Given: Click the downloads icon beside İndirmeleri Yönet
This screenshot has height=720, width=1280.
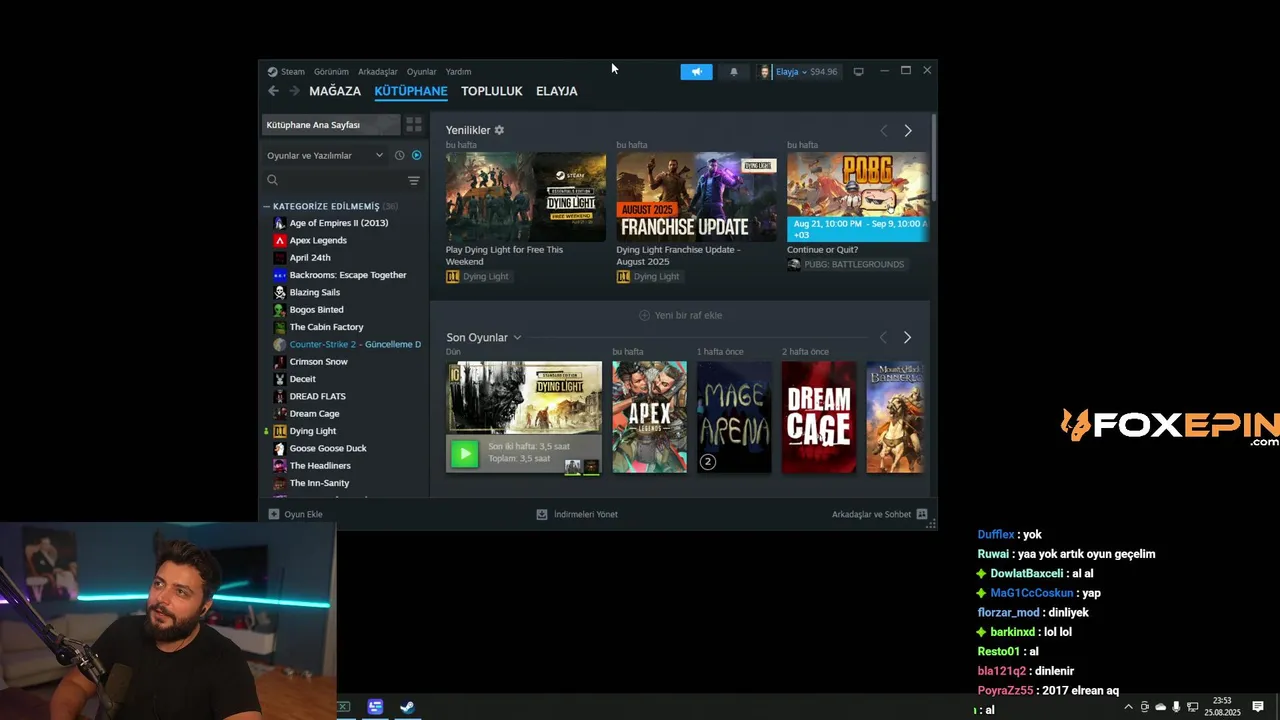Looking at the screenshot, I should [x=542, y=514].
